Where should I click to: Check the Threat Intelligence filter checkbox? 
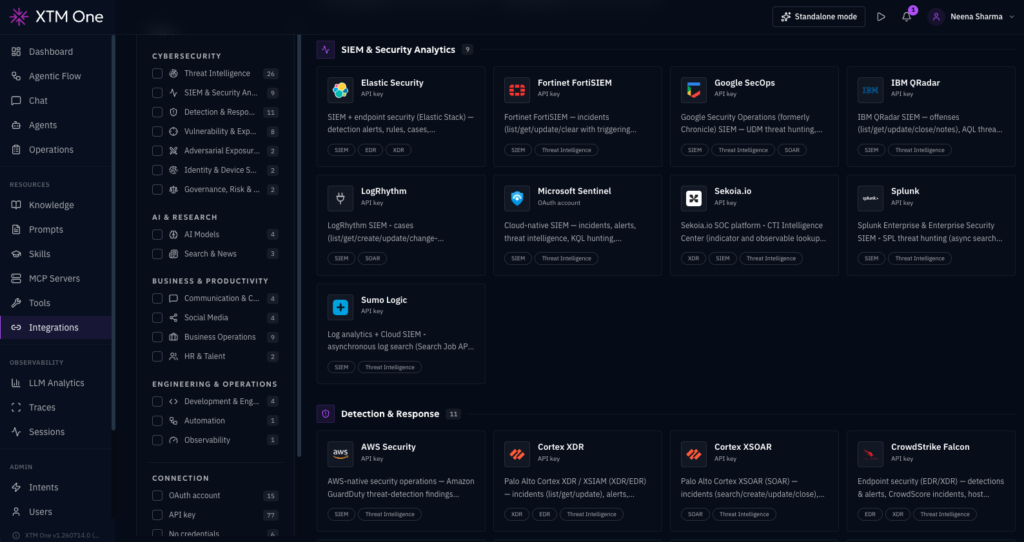[157, 74]
